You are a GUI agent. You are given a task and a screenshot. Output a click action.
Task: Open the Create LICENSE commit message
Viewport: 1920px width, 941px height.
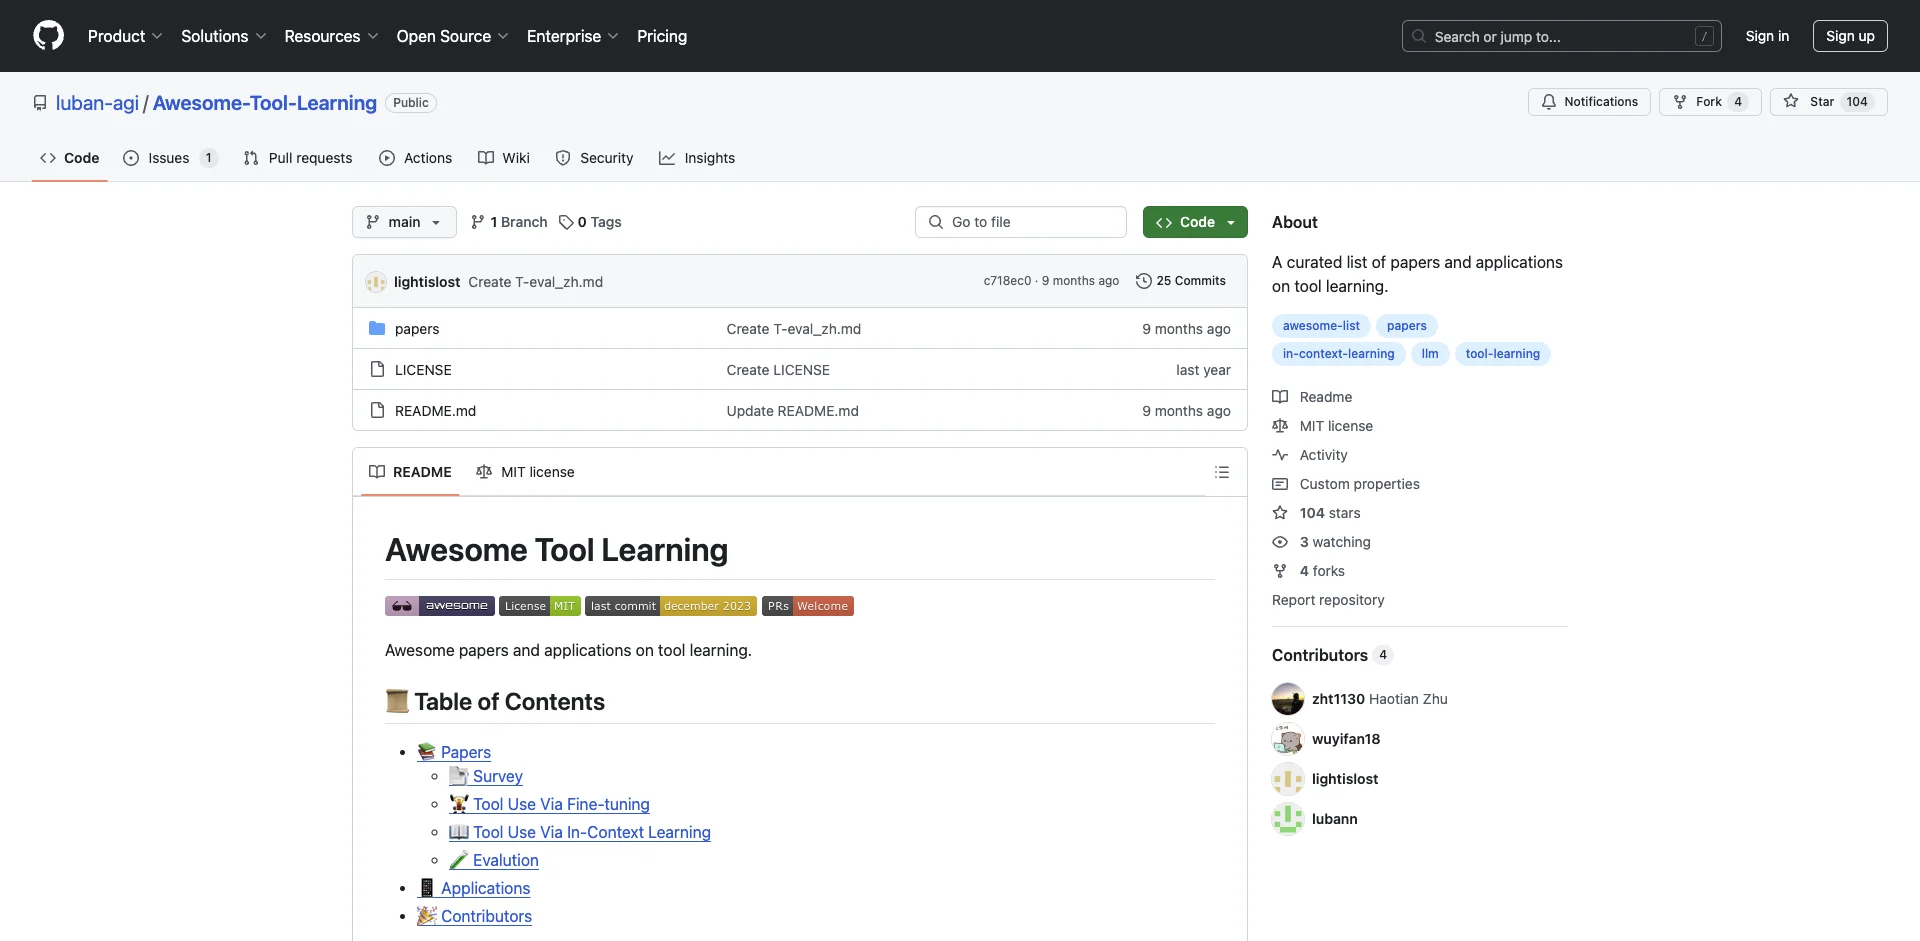[x=778, y=370]
